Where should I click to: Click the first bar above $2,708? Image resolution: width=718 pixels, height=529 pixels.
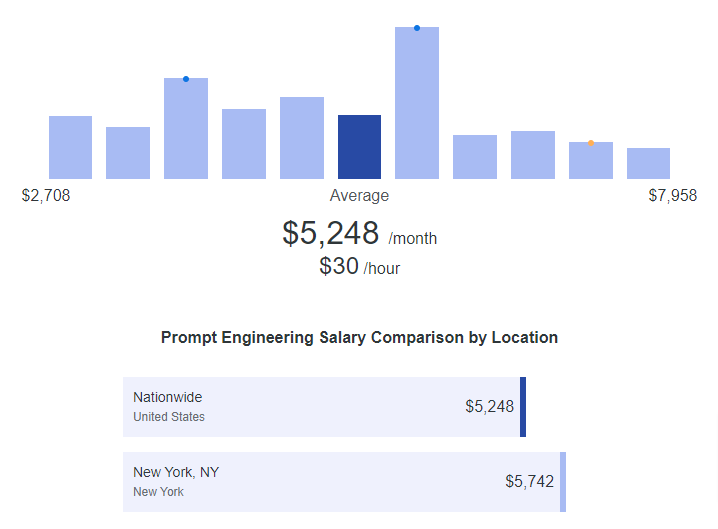coord(71,147)
